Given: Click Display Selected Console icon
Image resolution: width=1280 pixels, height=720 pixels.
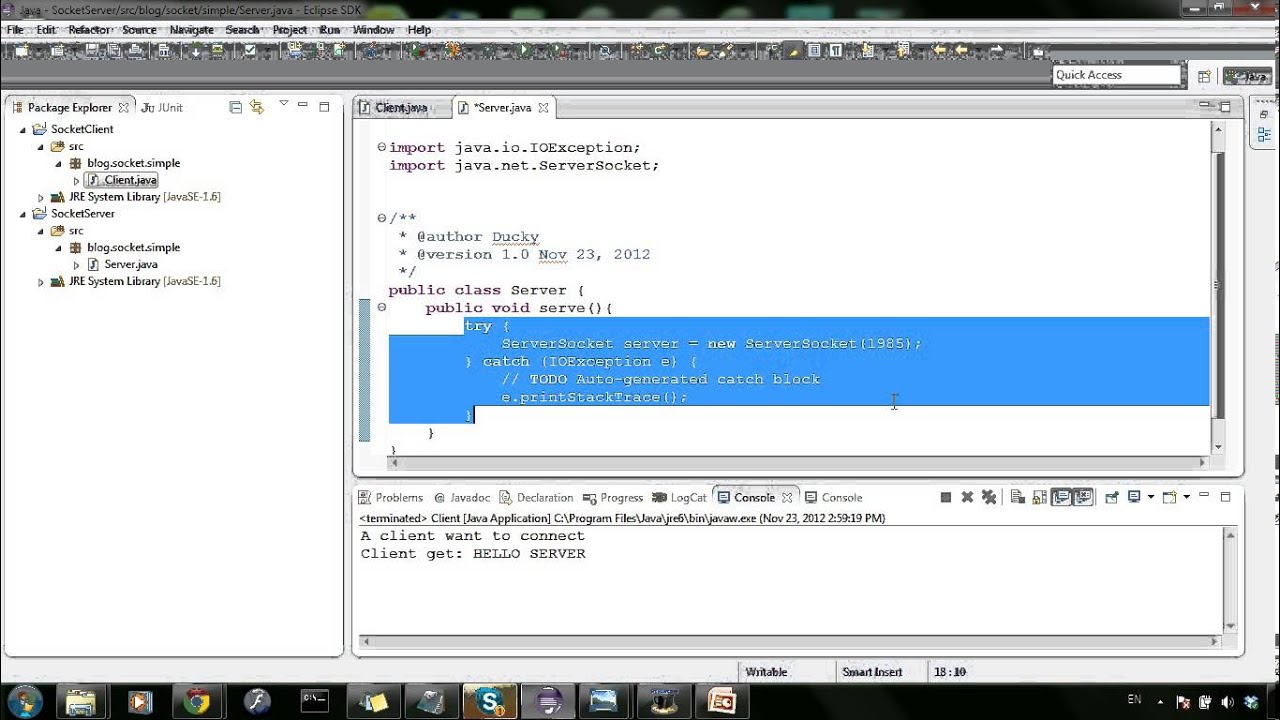Looking at the screenshot, I should [x=1134, y=497].
